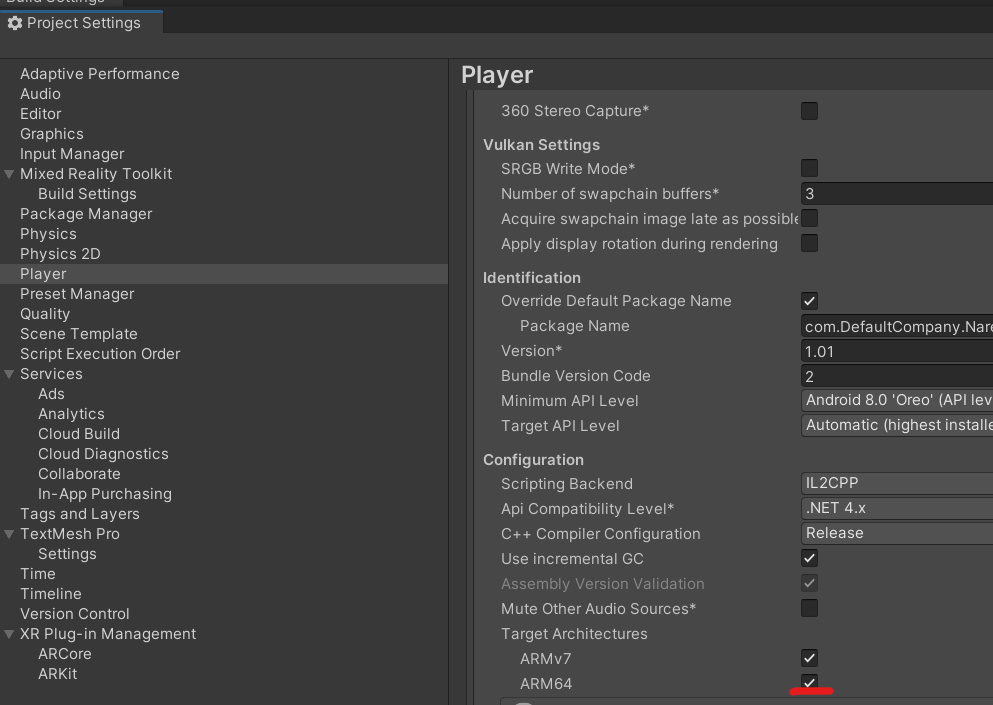993x705 pixels.
Task: Open the Api Compatibility Level dropdown
Action: 897,508
